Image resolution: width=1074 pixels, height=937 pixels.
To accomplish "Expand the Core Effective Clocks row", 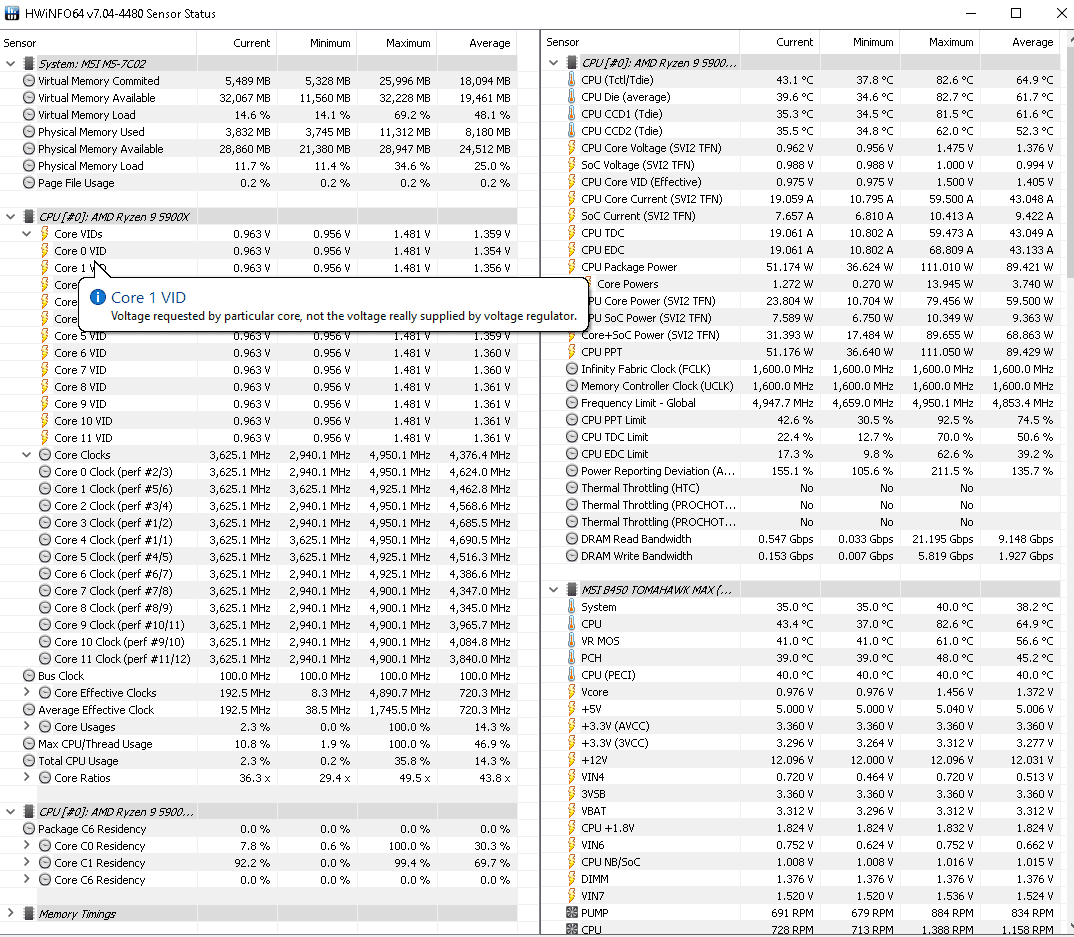I will pyautogui.click(x=26, y=692).
